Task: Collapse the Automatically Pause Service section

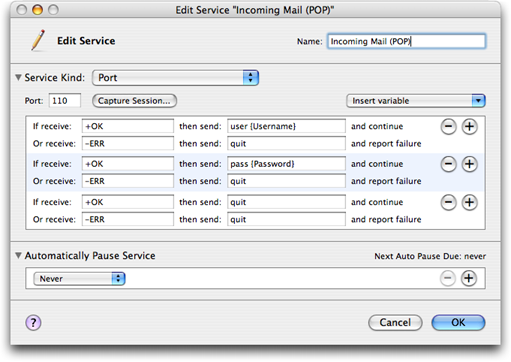Action: click(18, 256)
